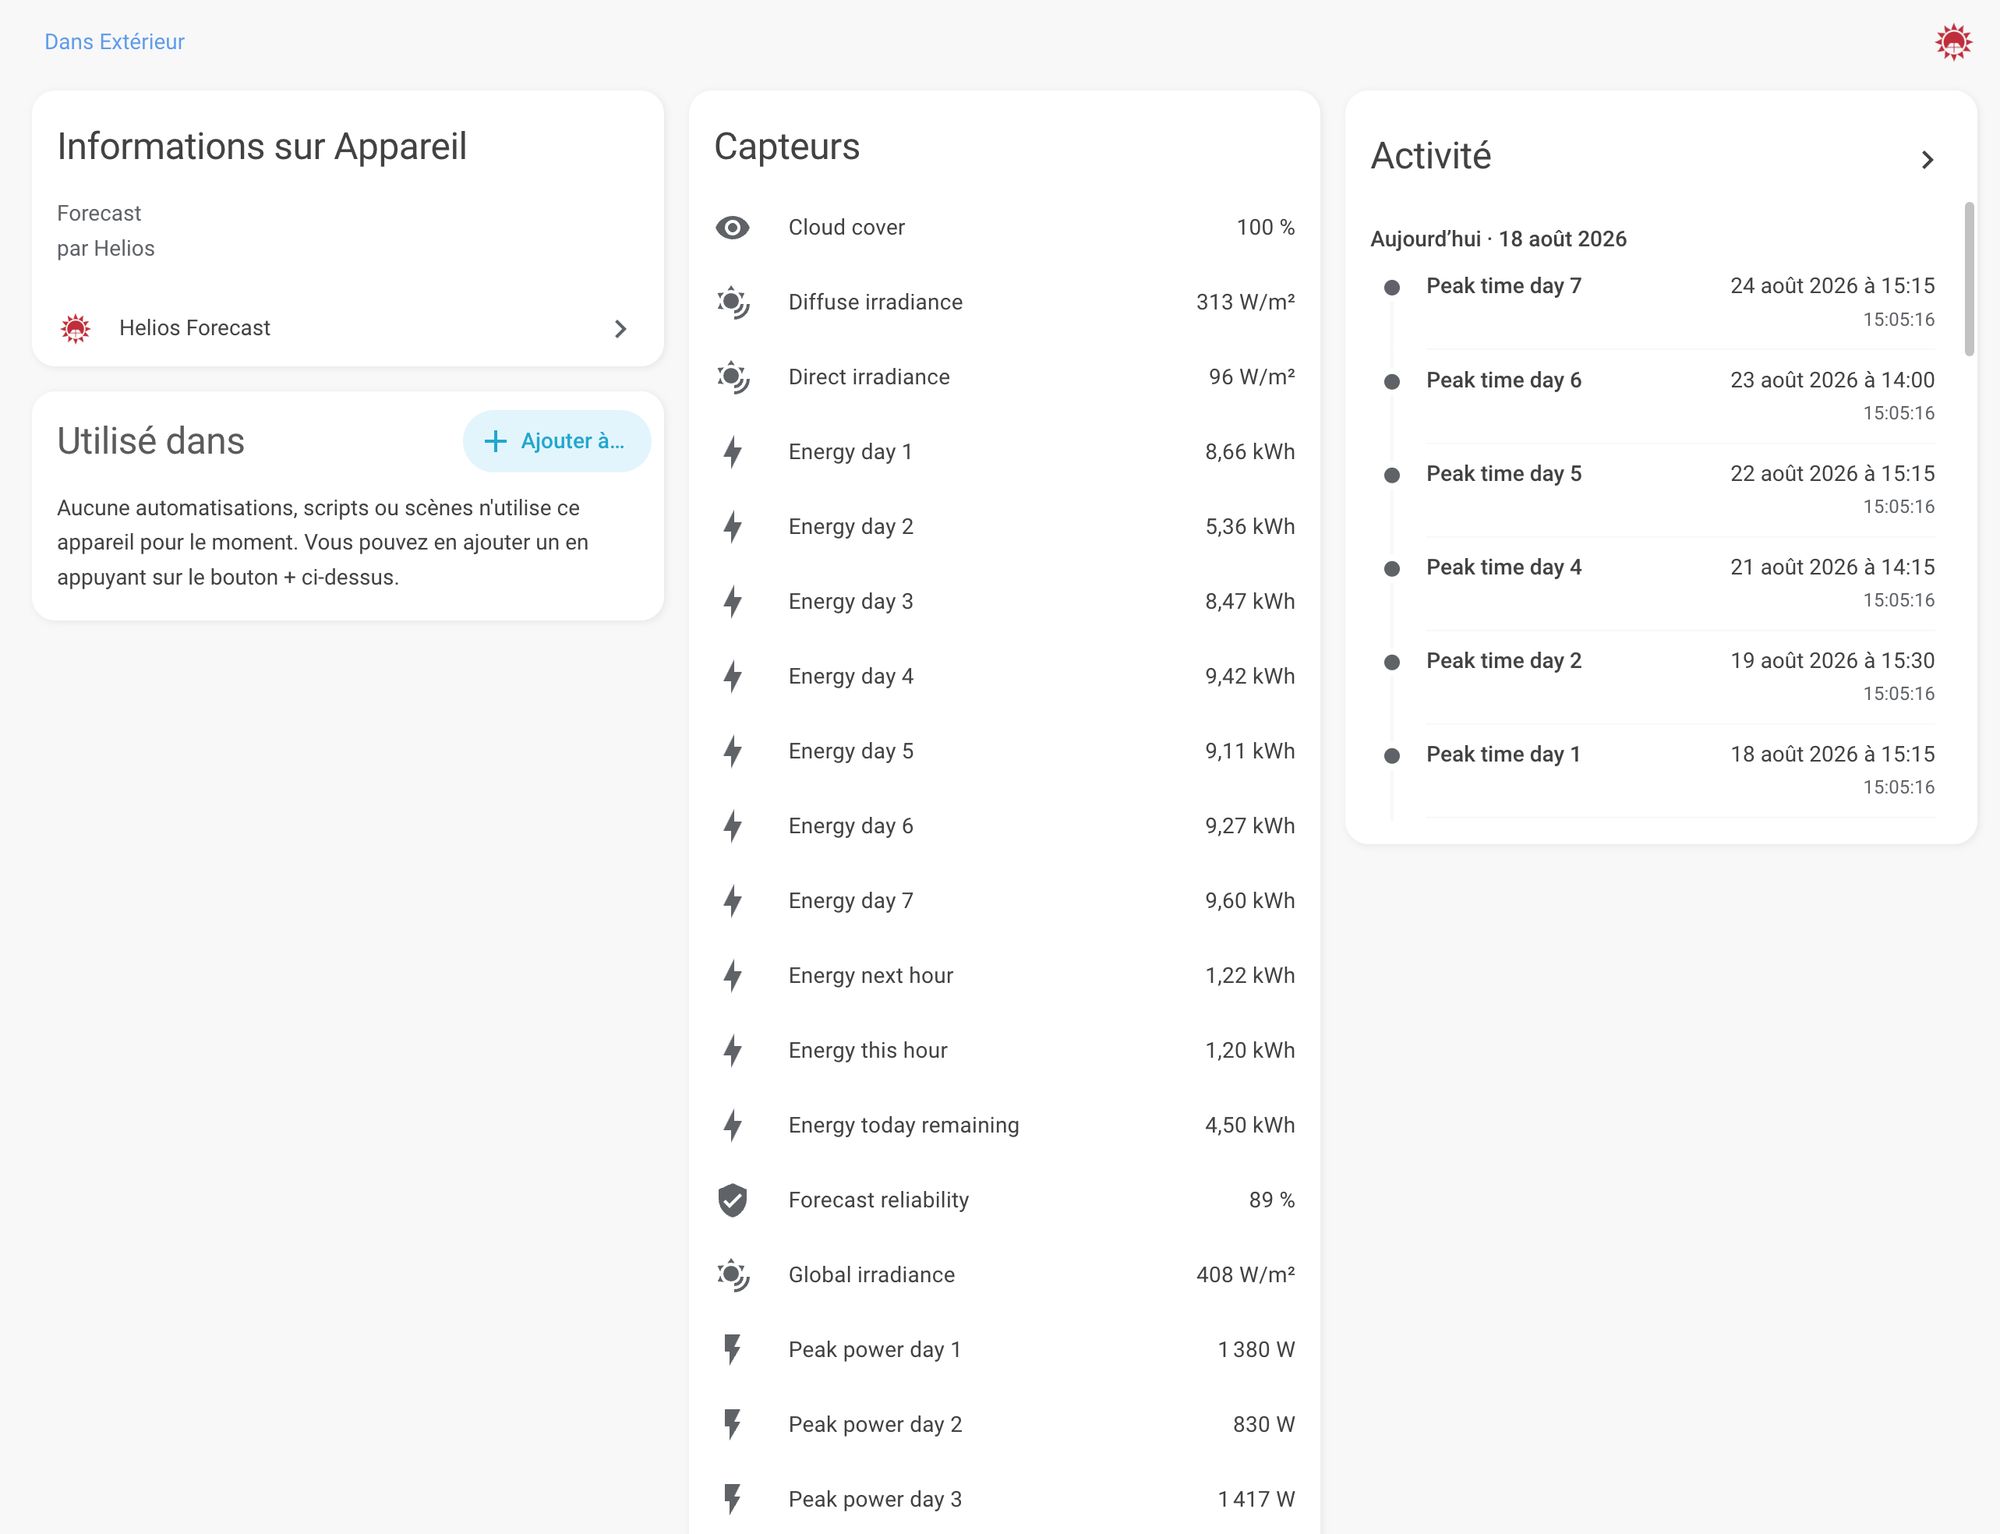Click the 24 août 2026 à 15:15 state
The width and height of the screenshot is (2000, 1534).
tap(1832, 287)
